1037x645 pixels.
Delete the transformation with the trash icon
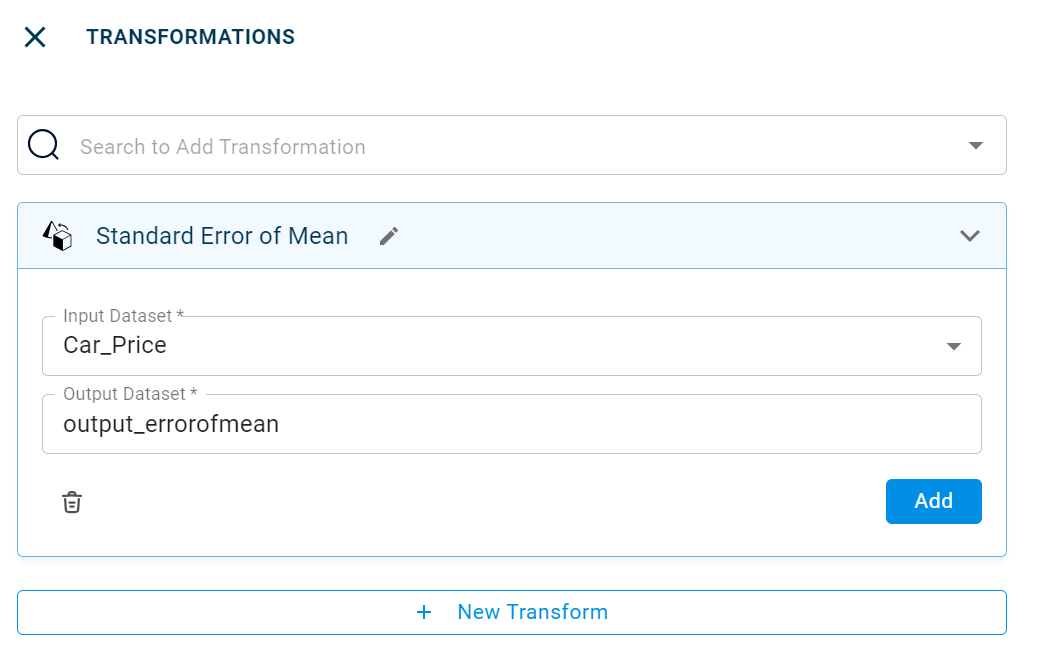pos(72,502)
